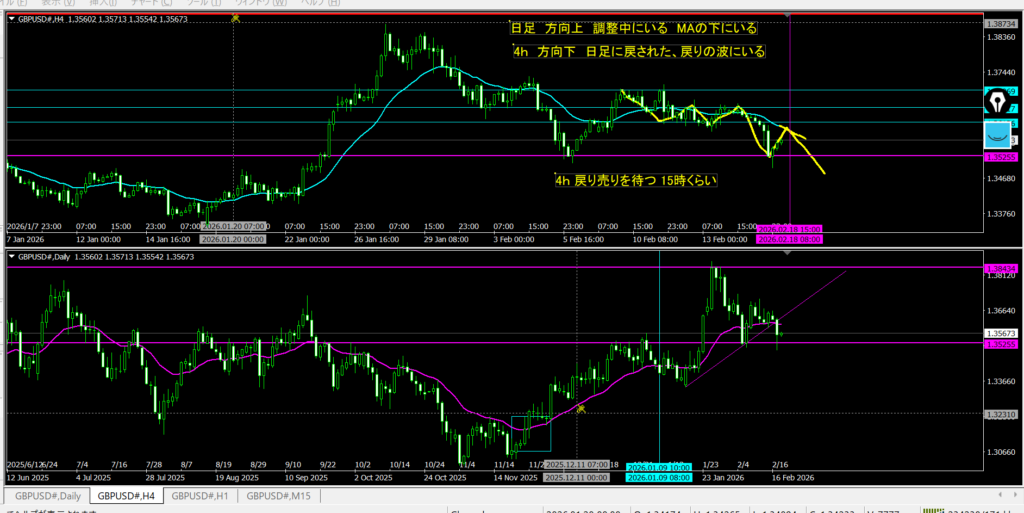Select the yellow text starting with '日足 方向上'
The width and height of the screenshot is (1024, 513).
[x=634, y=28]
